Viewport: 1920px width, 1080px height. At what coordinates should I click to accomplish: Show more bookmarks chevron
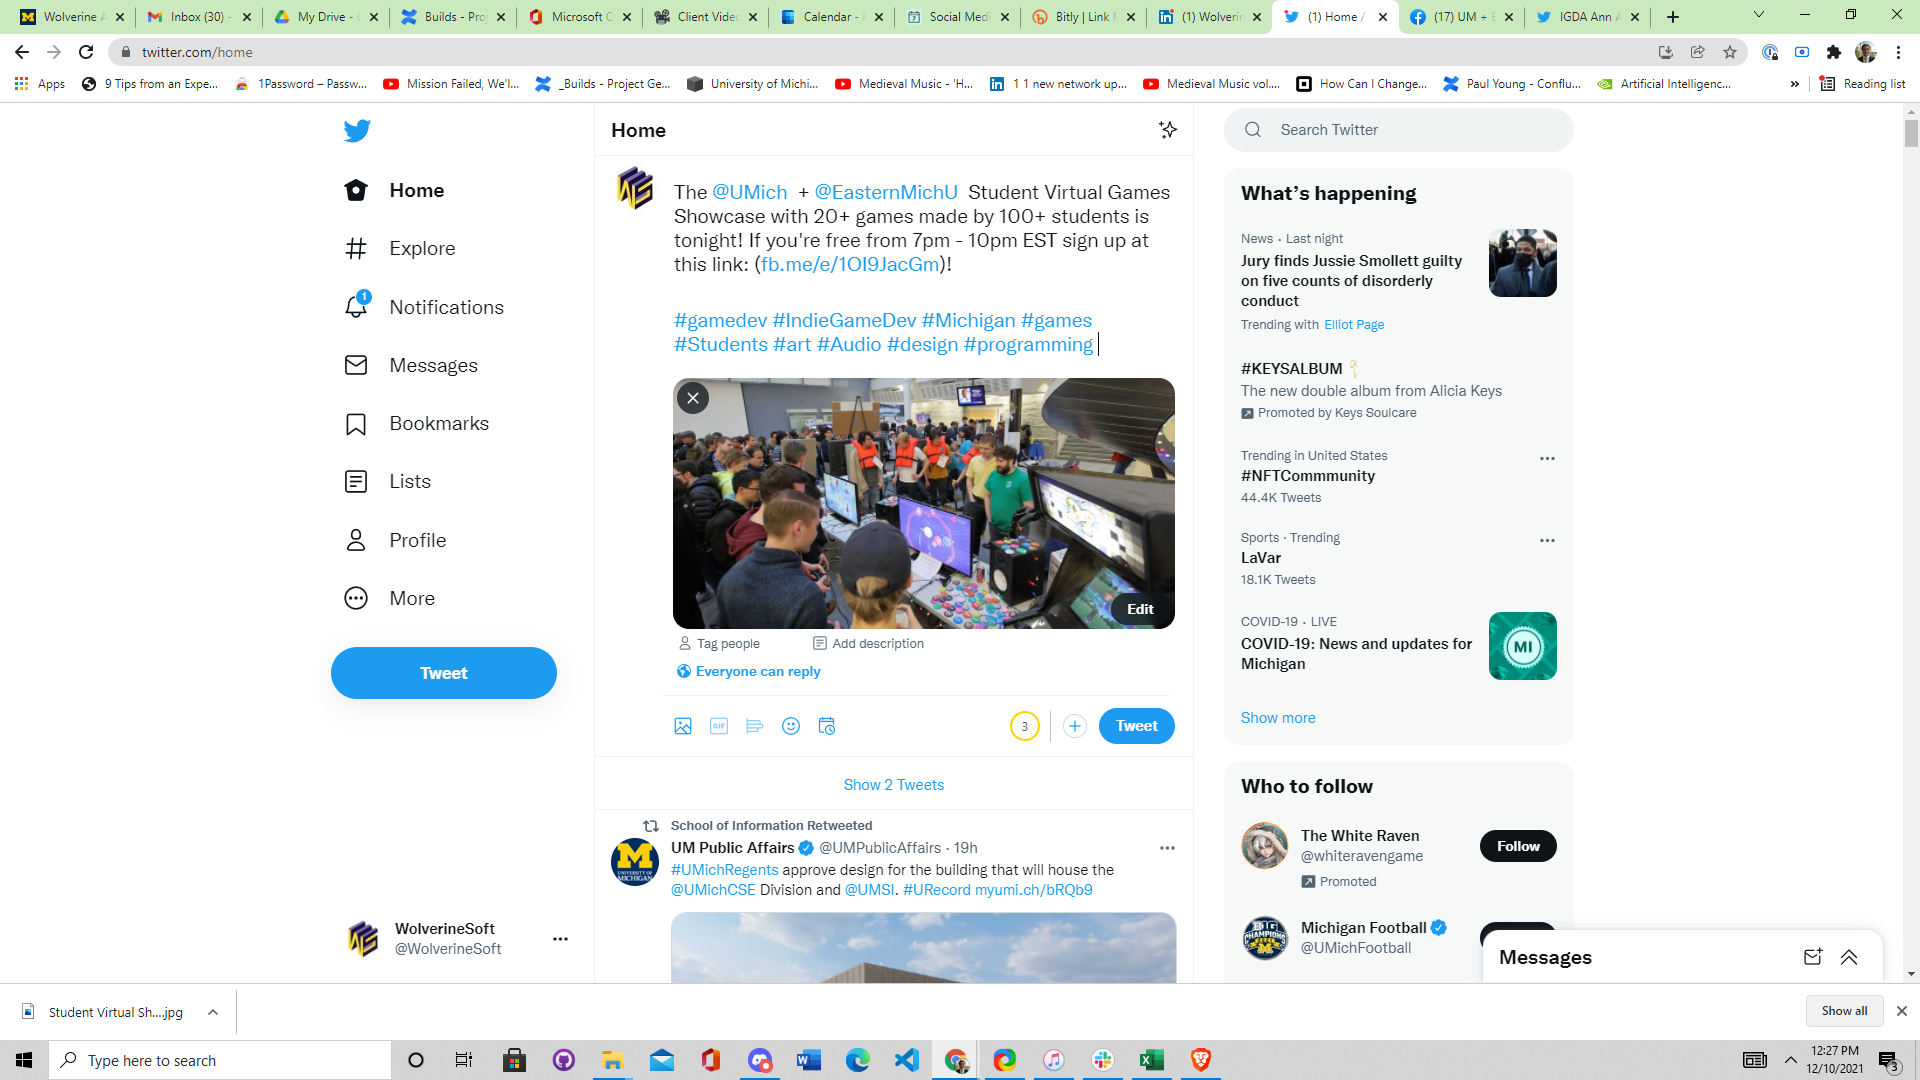(x=1795, y=84)
